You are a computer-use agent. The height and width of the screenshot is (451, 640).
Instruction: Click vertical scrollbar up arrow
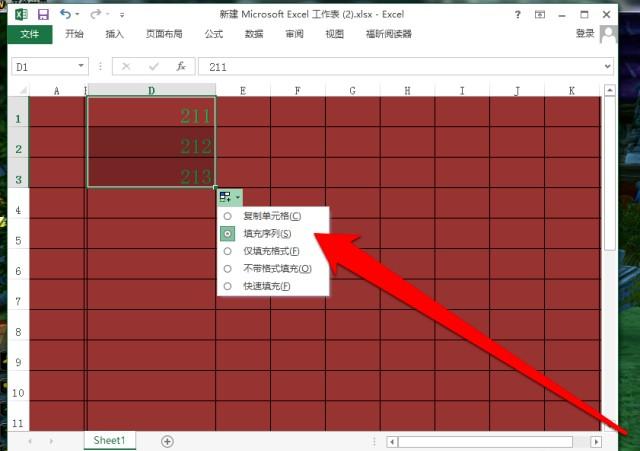coord(610,90)
